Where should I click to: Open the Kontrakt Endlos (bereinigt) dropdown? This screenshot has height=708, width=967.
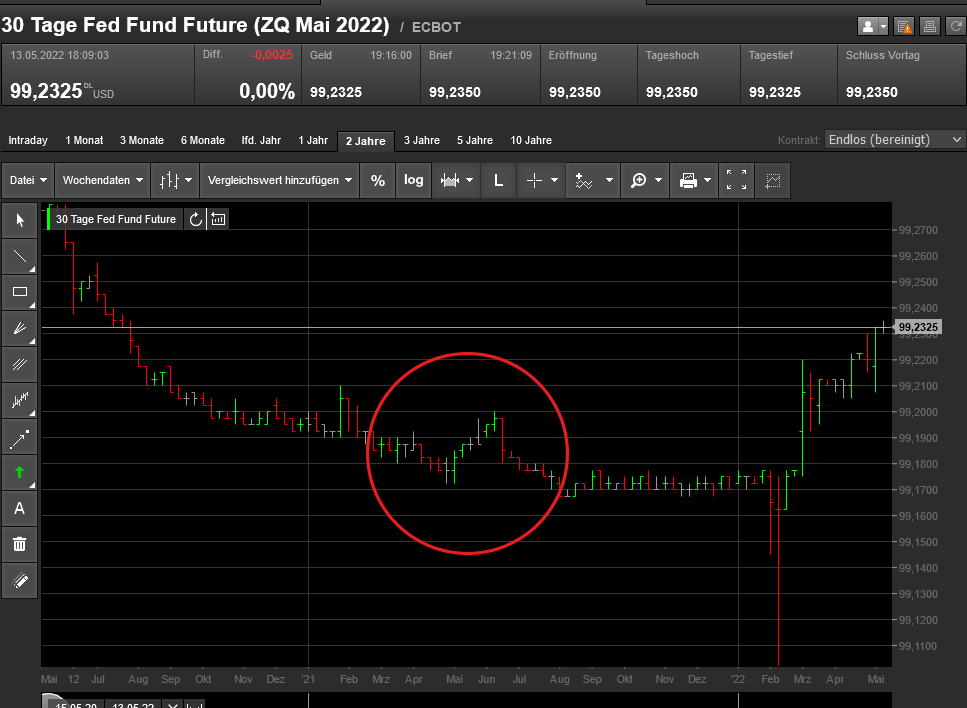click(894, 140)
